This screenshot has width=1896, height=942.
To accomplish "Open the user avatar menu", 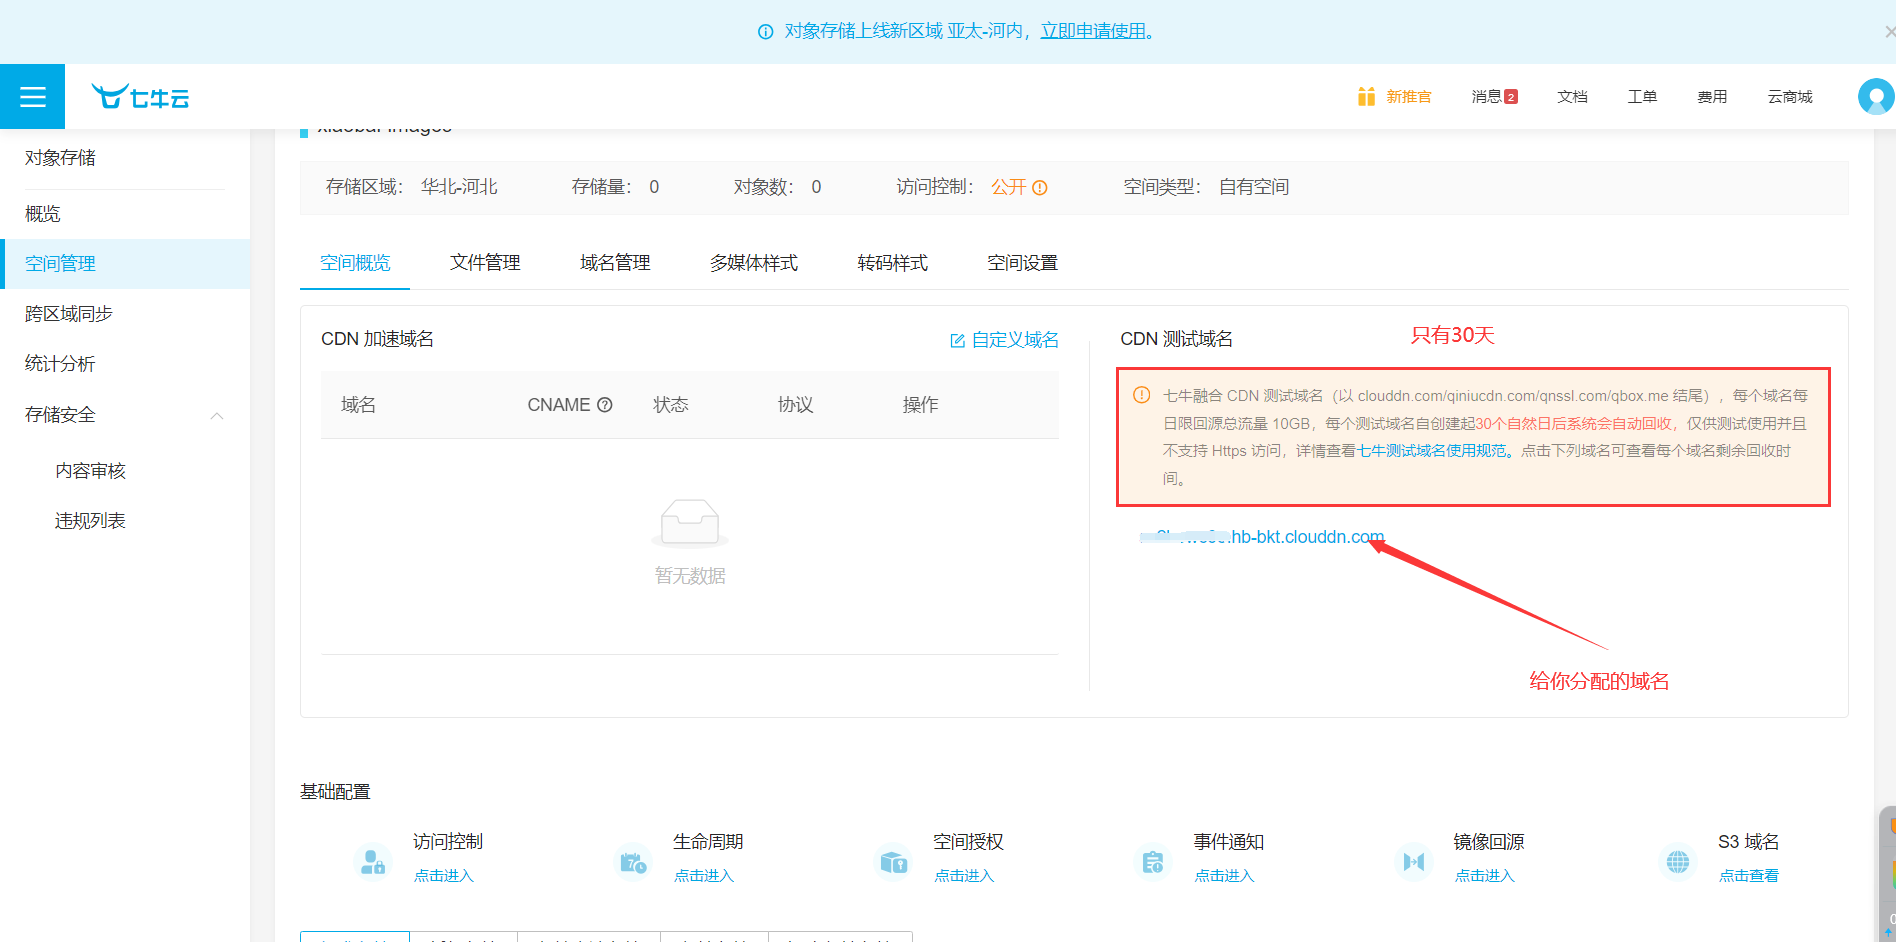I will (x=1875, y=97).
